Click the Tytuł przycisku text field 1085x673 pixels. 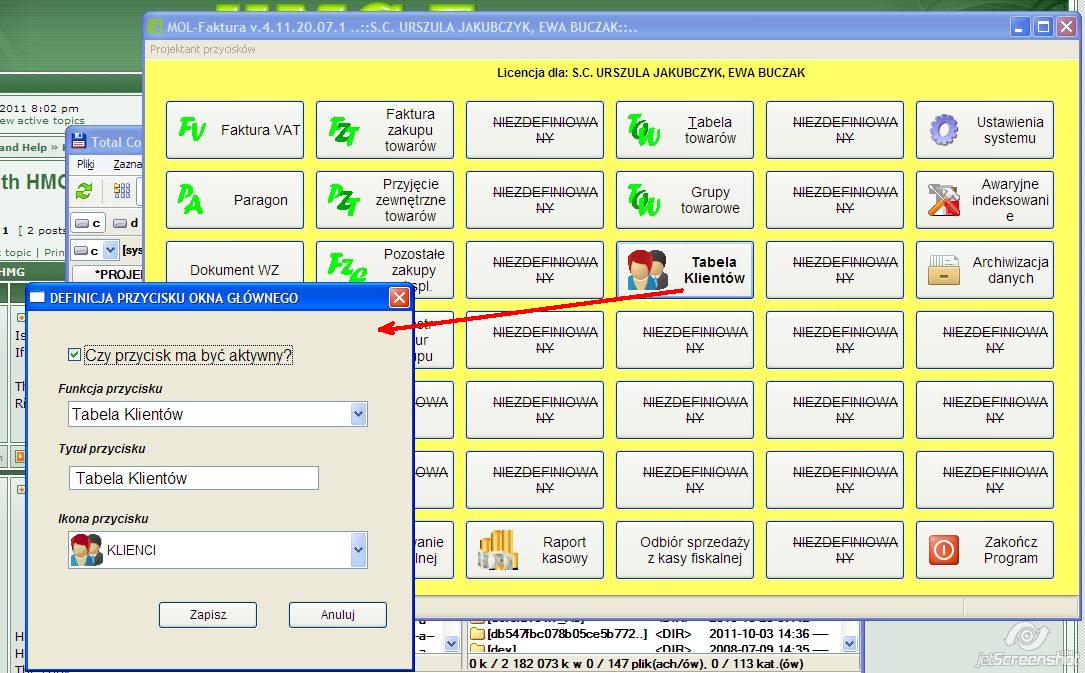(194, 478)
